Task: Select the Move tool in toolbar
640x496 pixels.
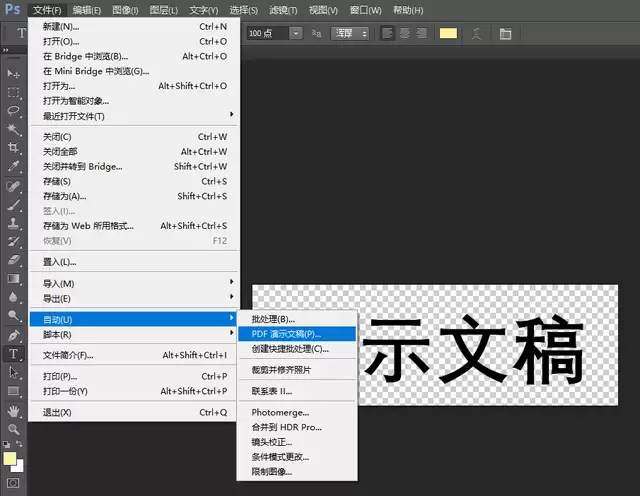Action: pyautogui.click(x=14, y=73)
